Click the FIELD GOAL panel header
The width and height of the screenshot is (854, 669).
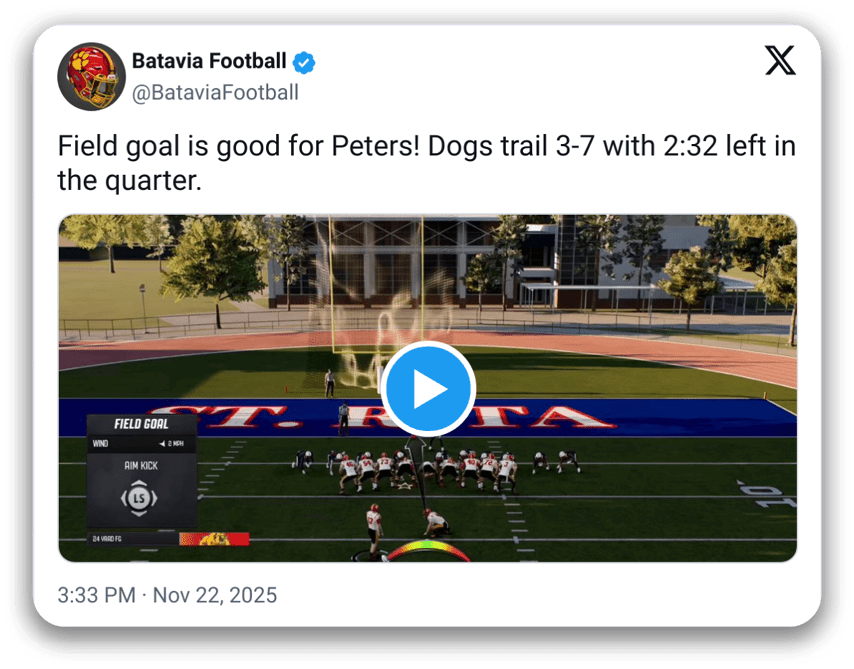tap(141, 424)
